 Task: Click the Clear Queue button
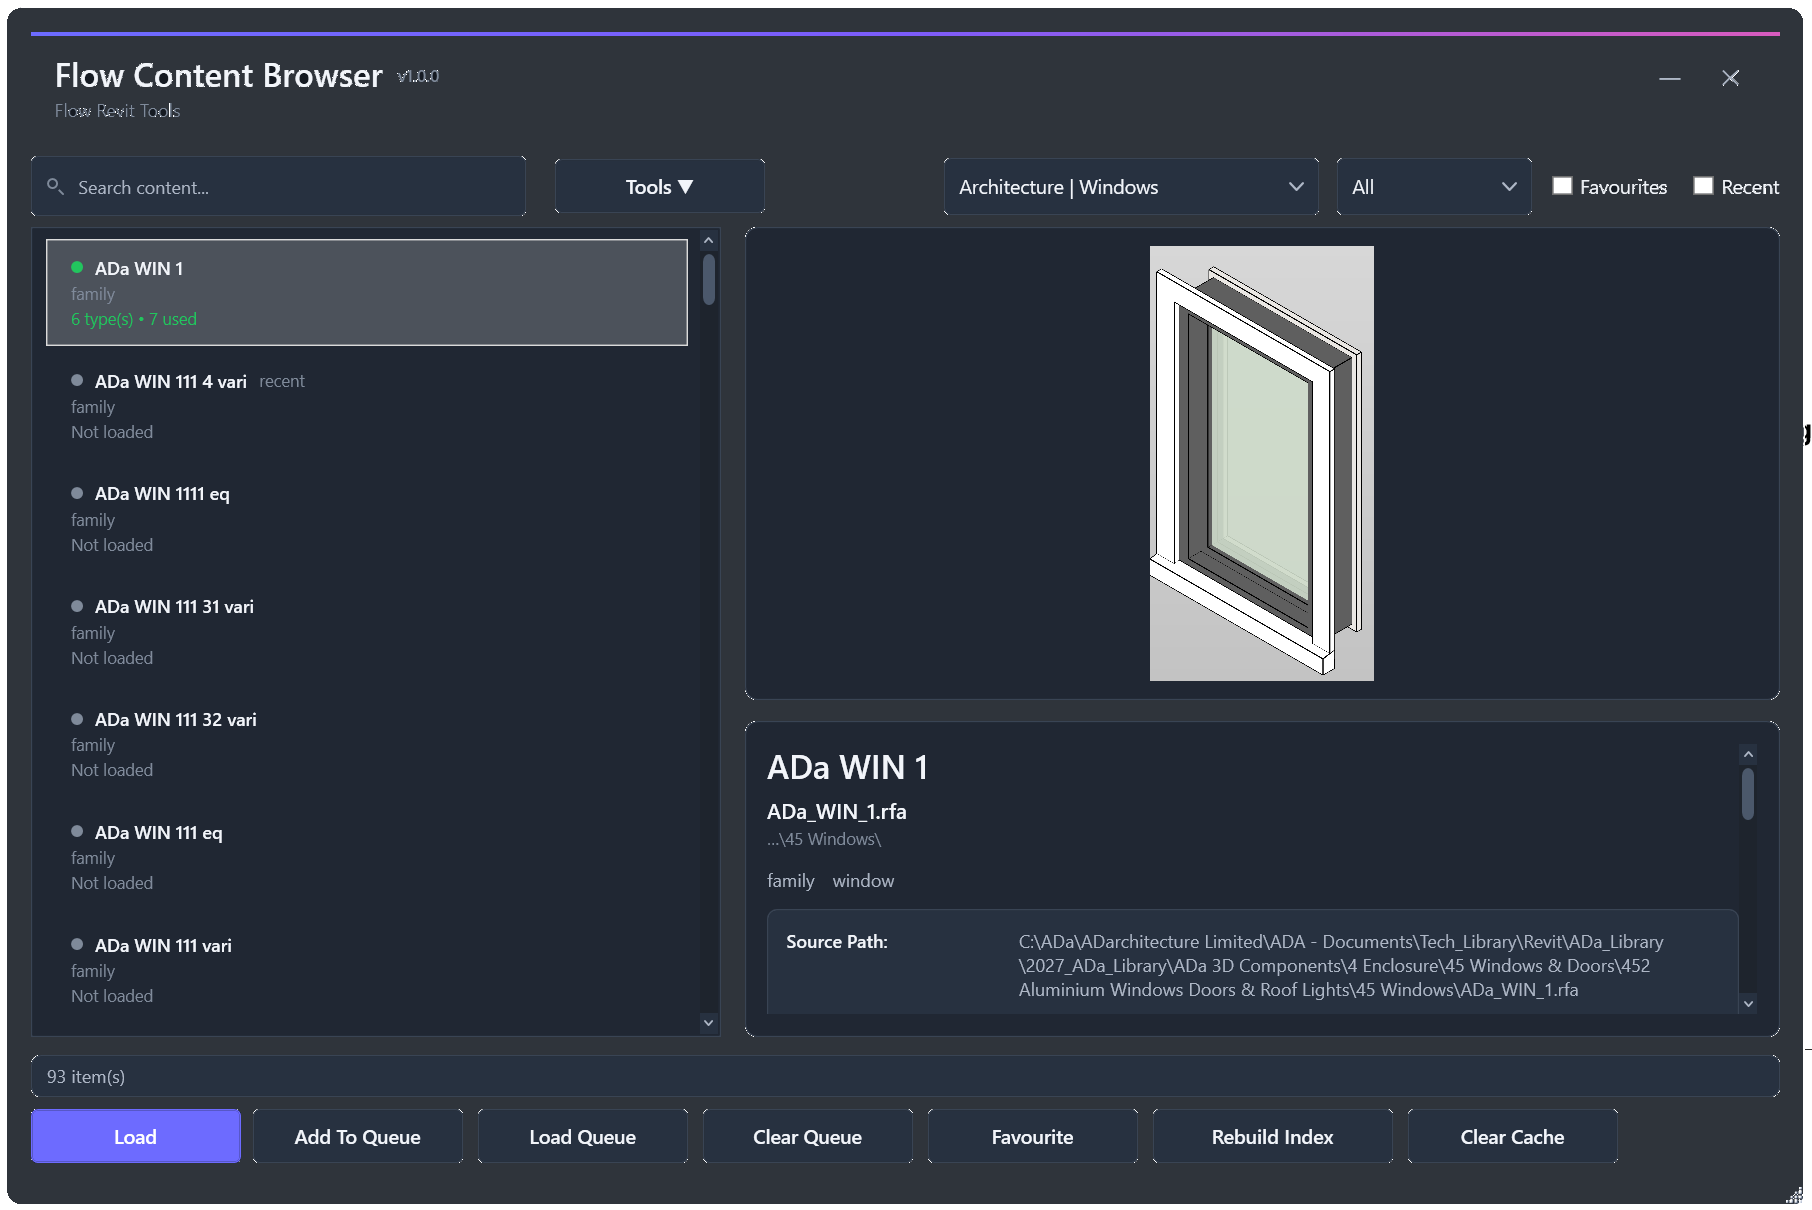click(x=808, y=1136)
